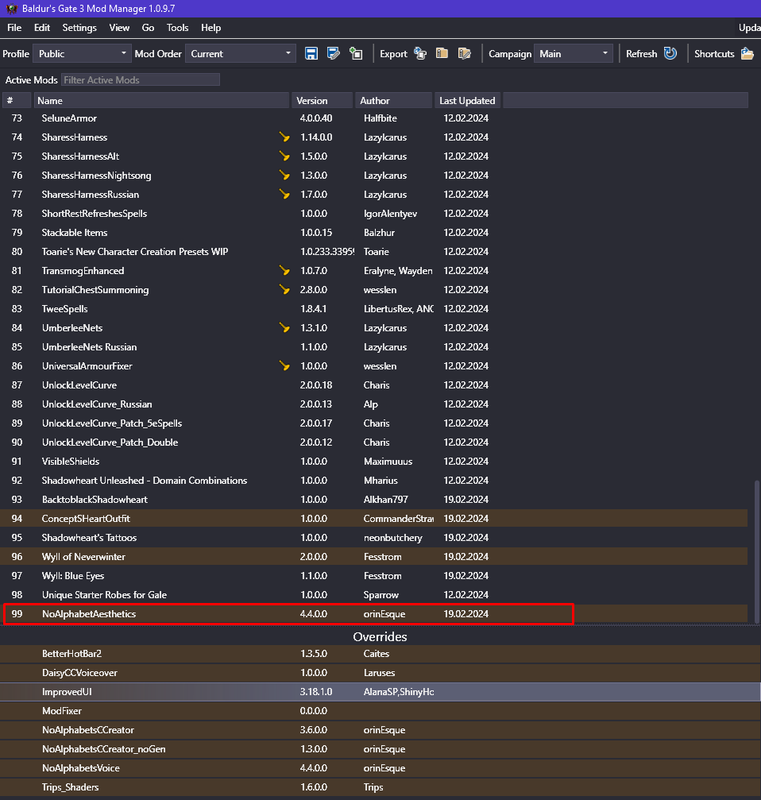
Task: Select the SeluneArmor mod row
Action: [x=375, y=118]
